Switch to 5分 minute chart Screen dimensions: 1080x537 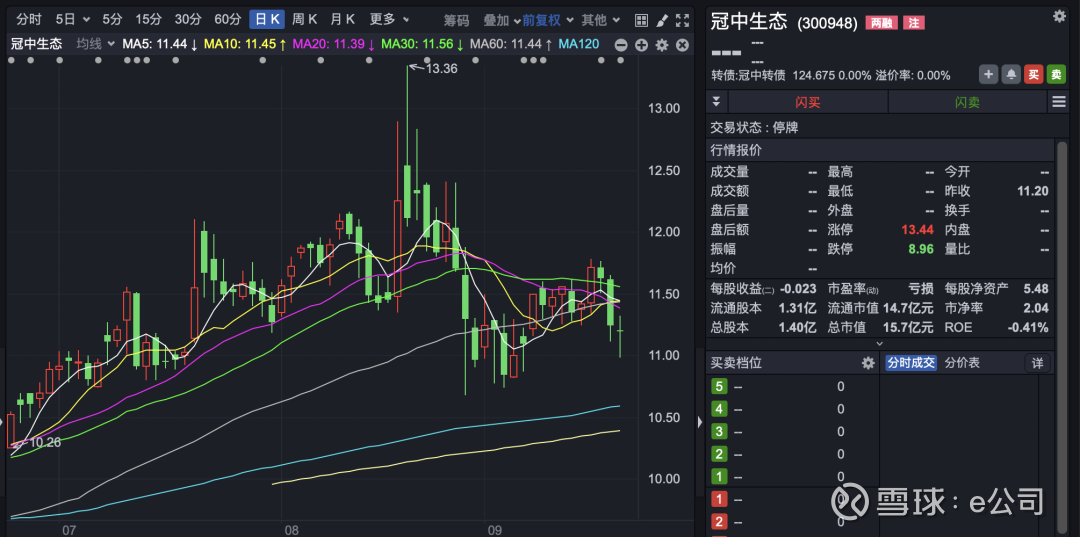(112, 20)
